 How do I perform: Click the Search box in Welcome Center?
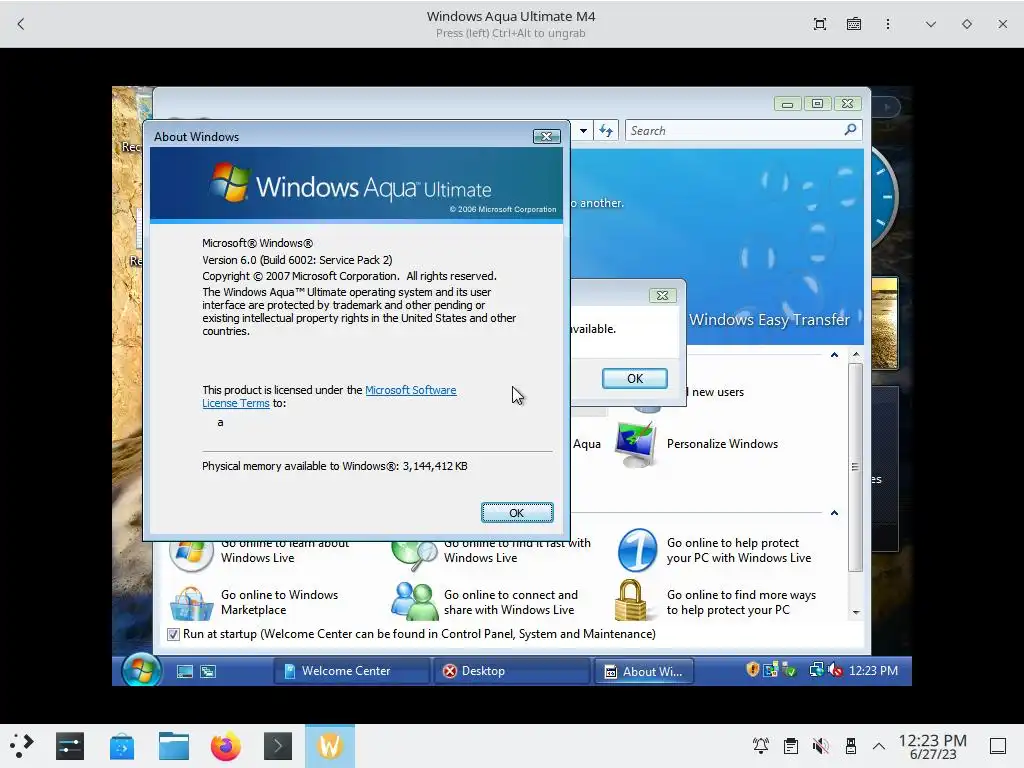(x=743, y=131)
